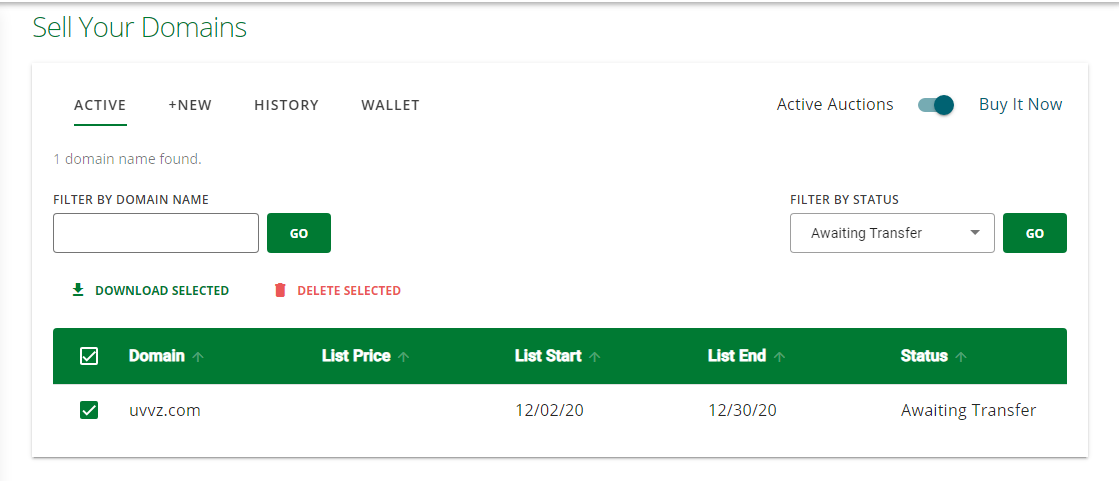Image resolution: width=1119 pixels, height=481 pixels.
Task: Uncheck the uvvz.com row checkbox
Action: pos(89,410)
